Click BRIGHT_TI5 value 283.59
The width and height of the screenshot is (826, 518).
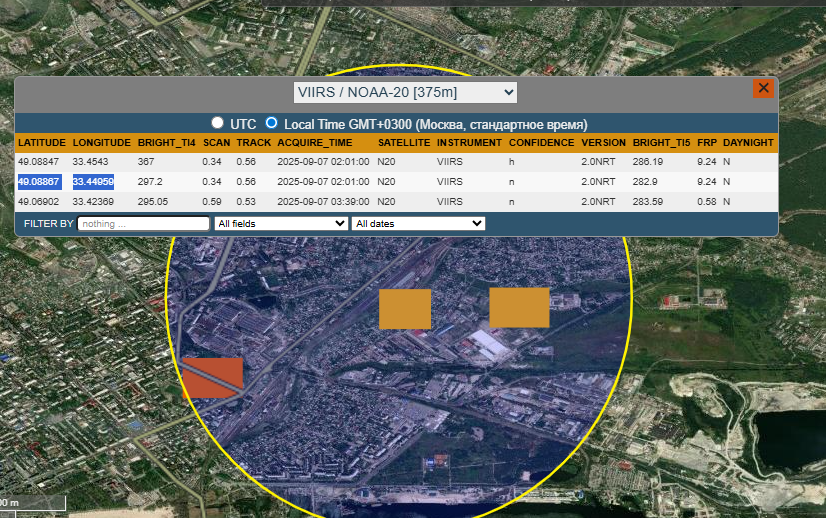click(648, 202)
